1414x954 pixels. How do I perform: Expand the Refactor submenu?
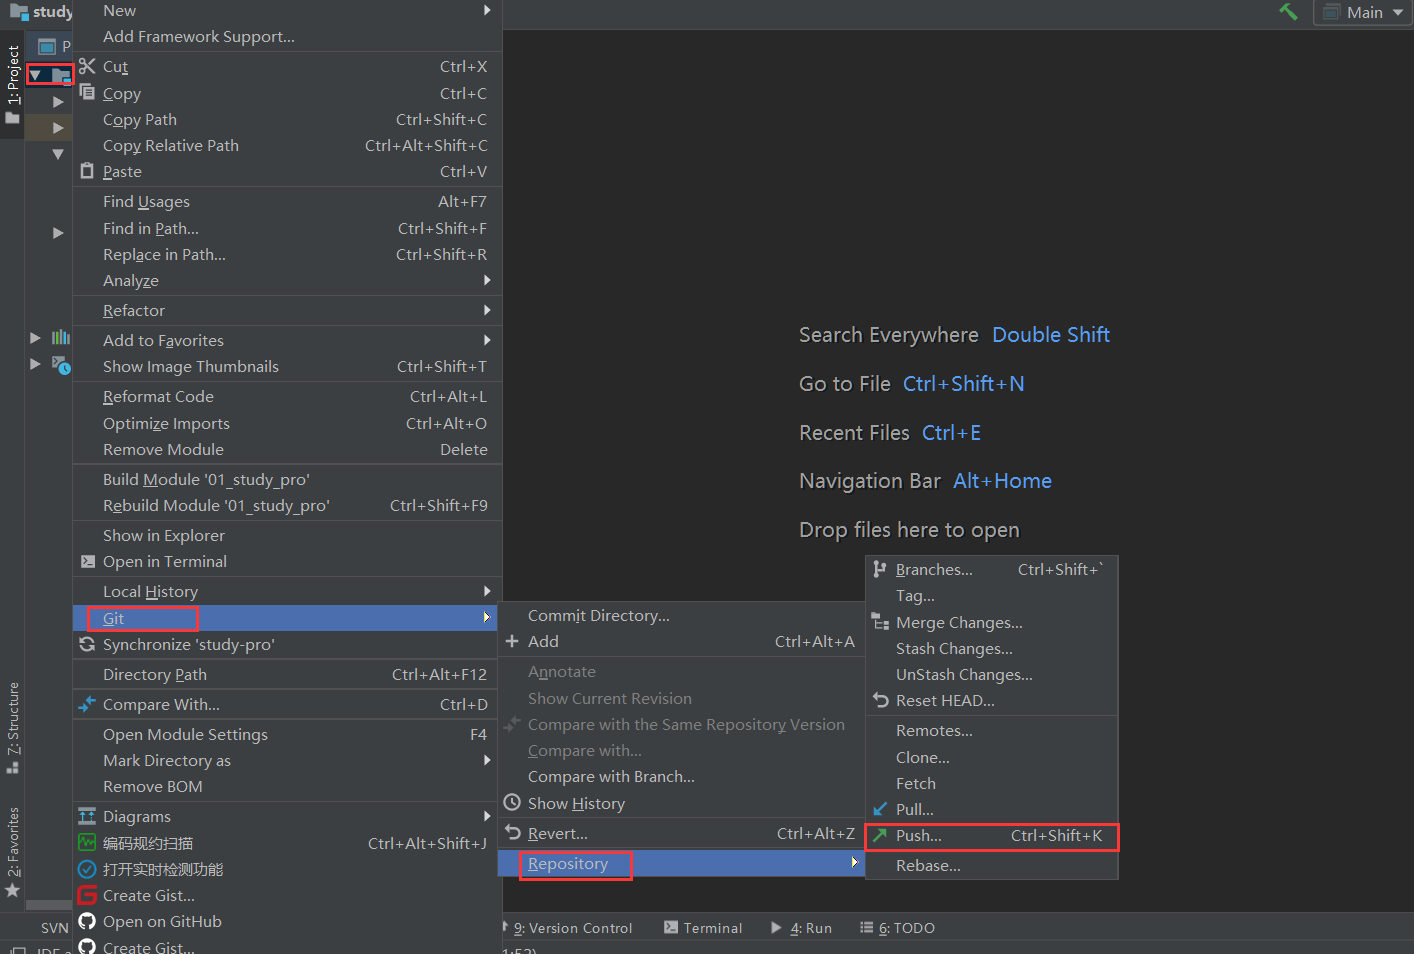[287, 310]
